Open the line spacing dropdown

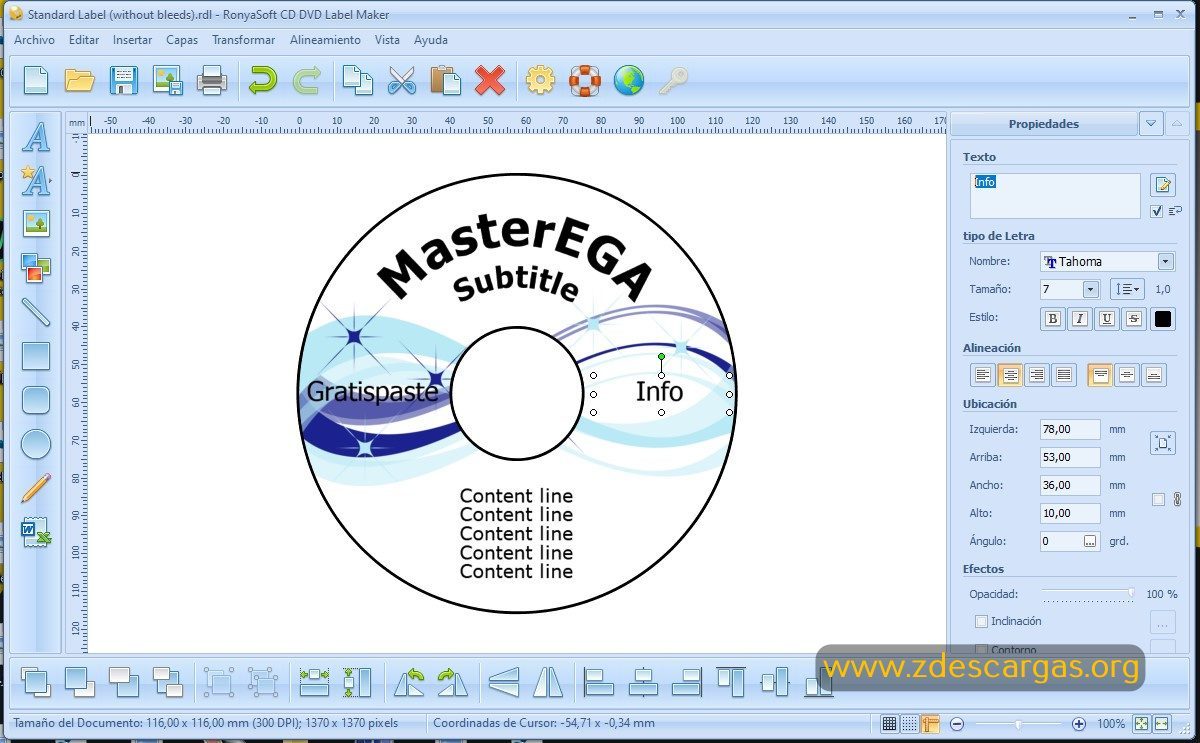(x=1127, y=290)
